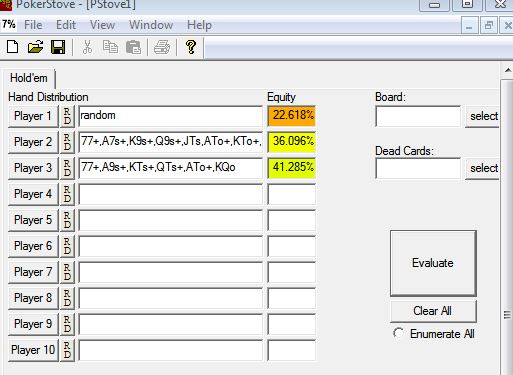Click the Player 6 button
The height and width of the screenshot is (375, 513).
pos(33,246)
